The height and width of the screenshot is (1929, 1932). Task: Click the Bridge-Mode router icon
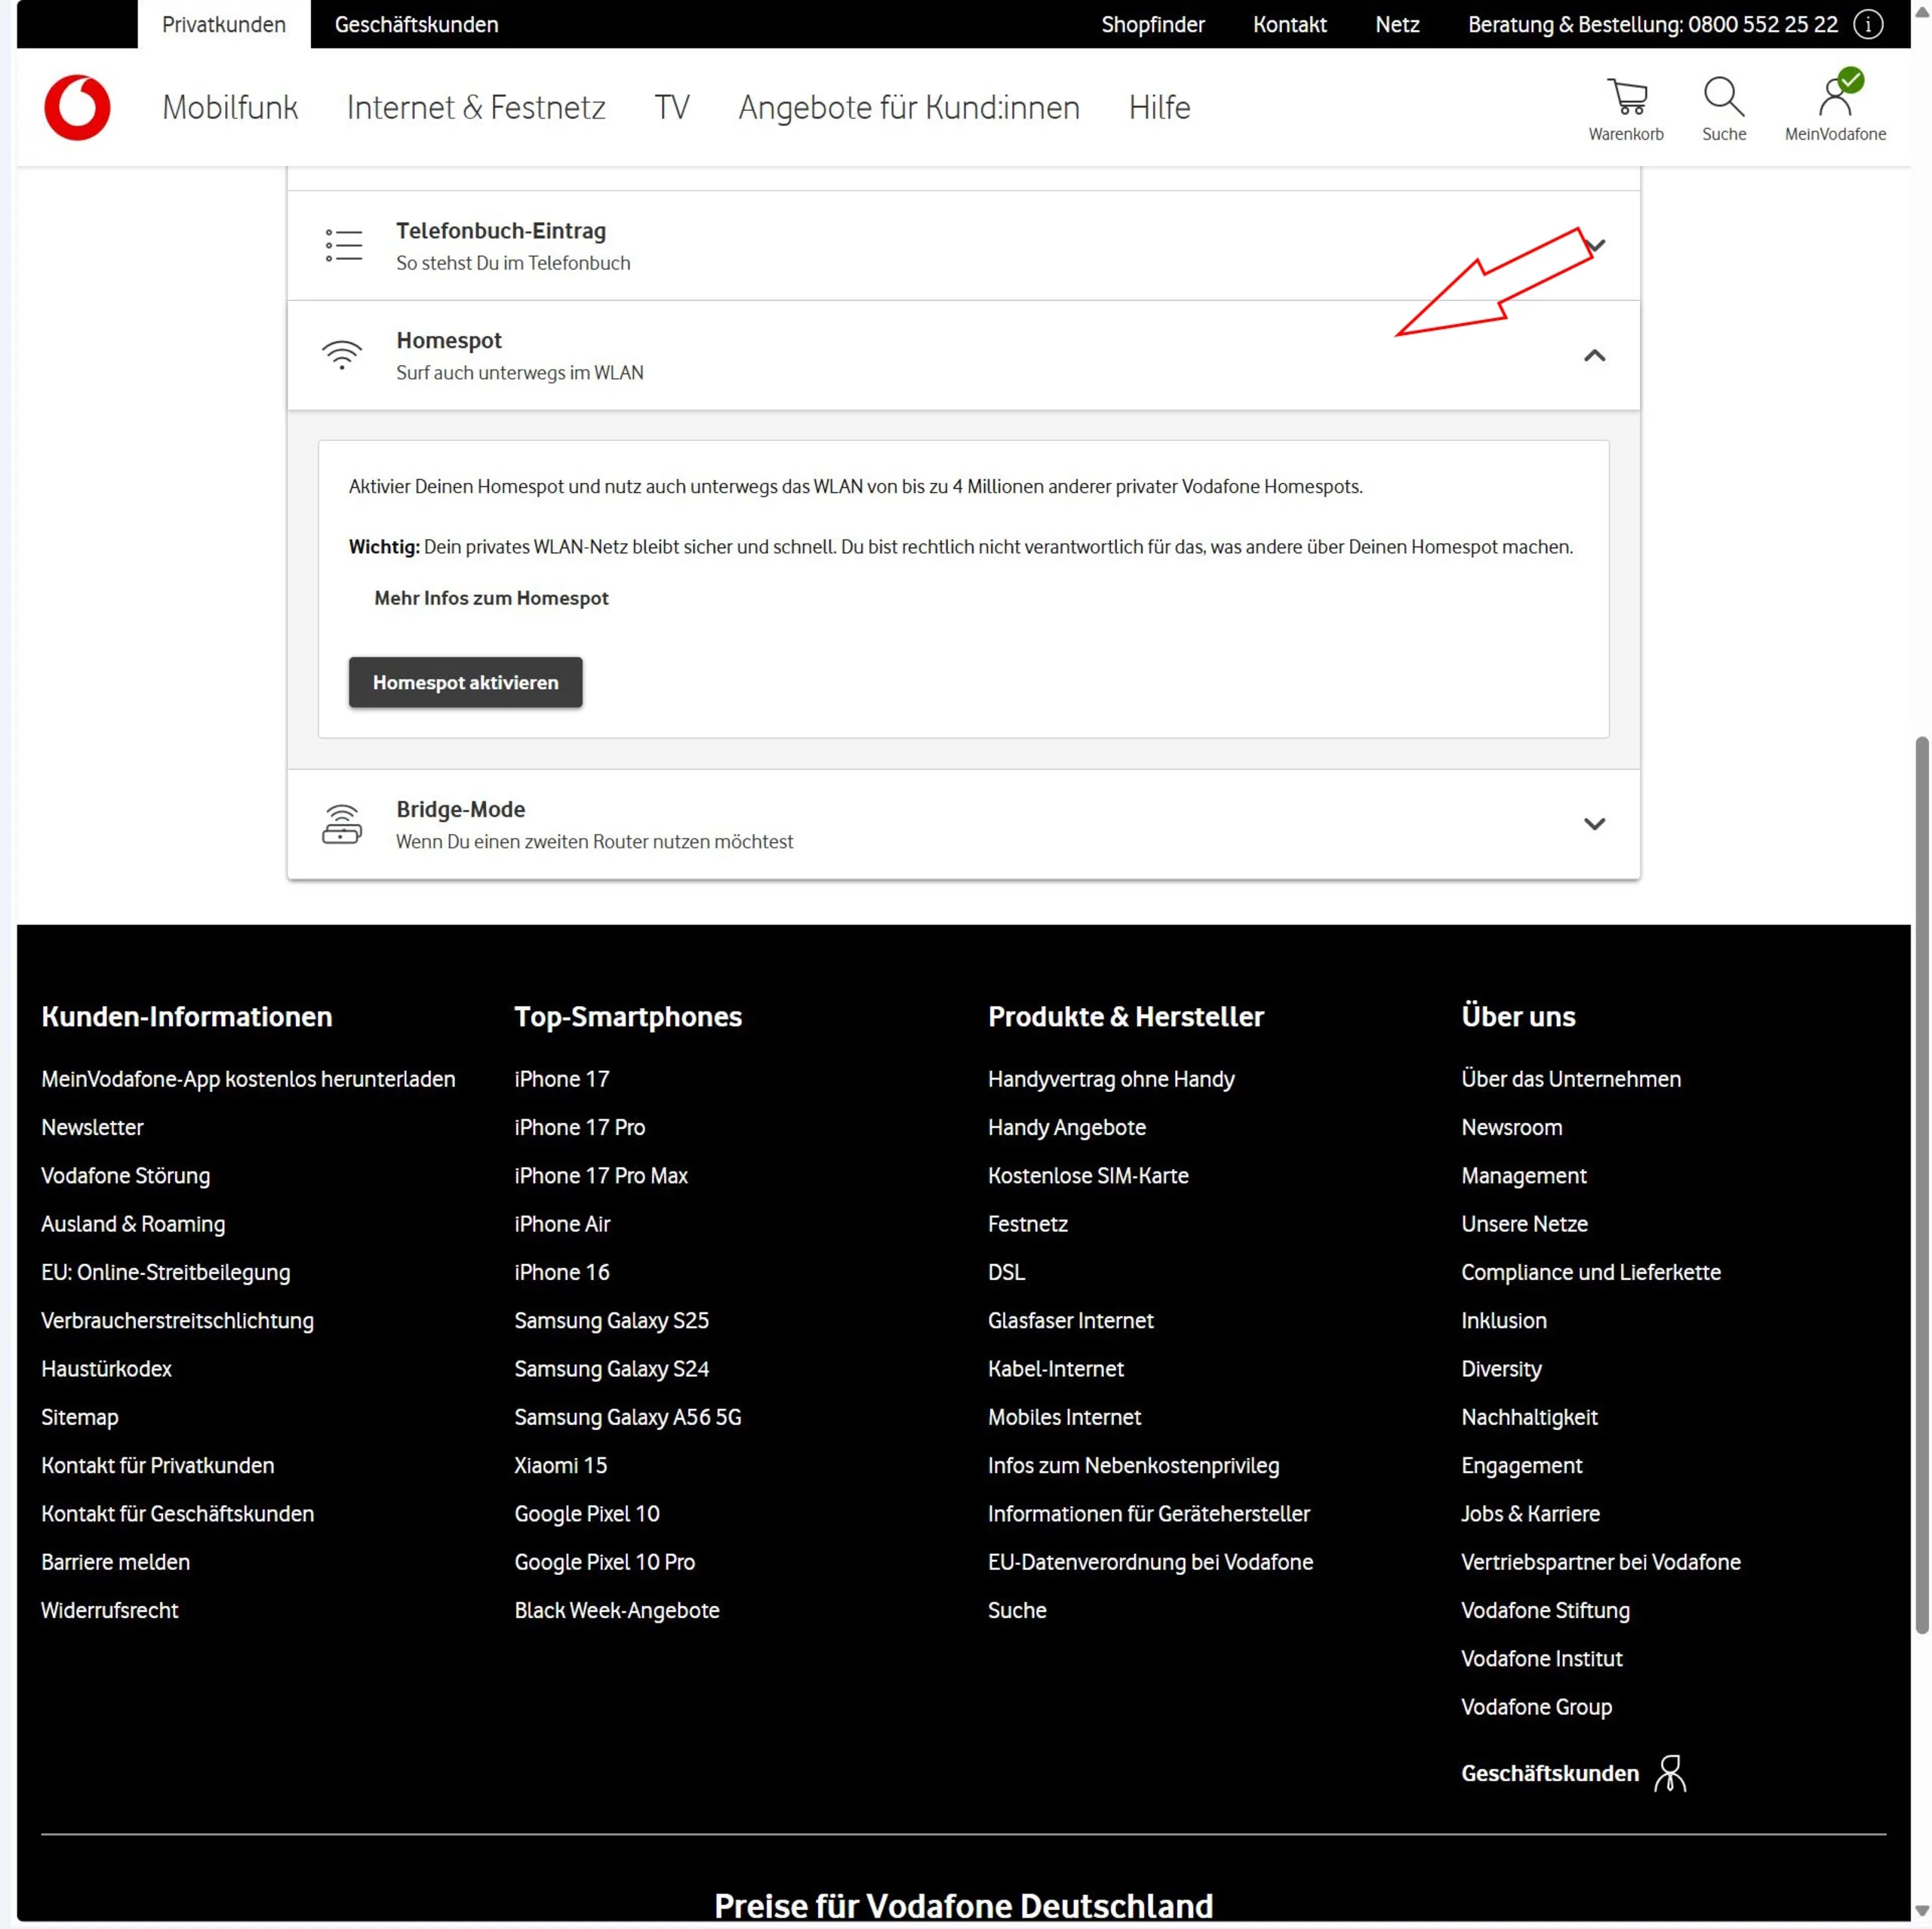[x=342, y=824]
